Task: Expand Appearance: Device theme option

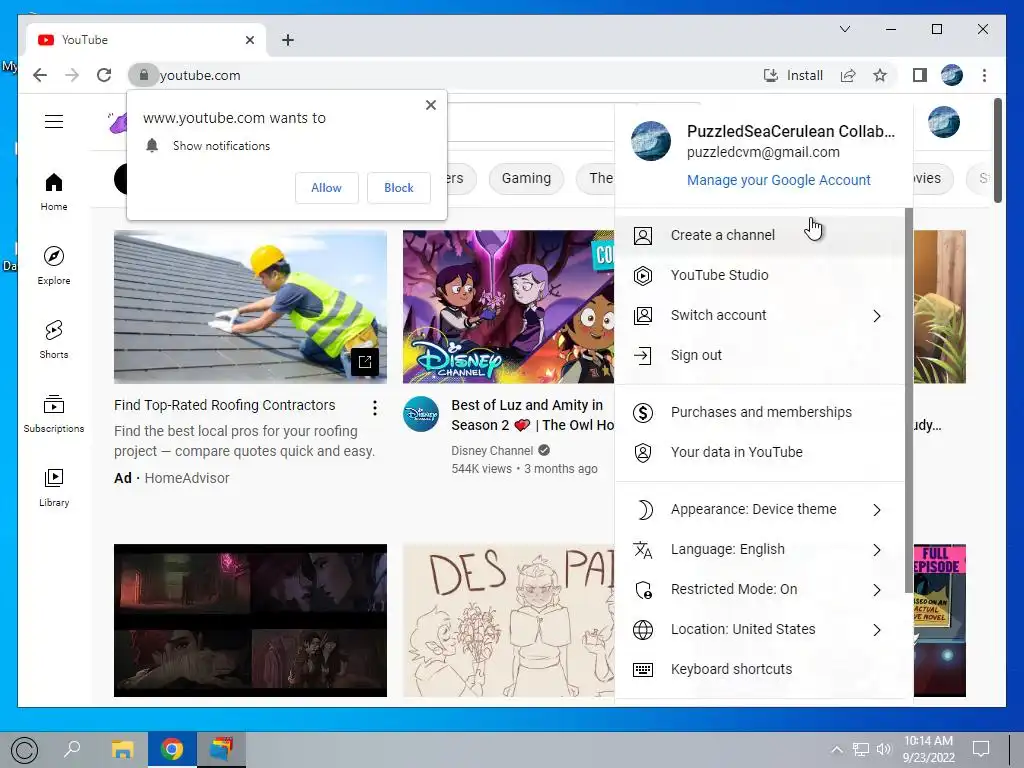Action: [x=760, y=509]
